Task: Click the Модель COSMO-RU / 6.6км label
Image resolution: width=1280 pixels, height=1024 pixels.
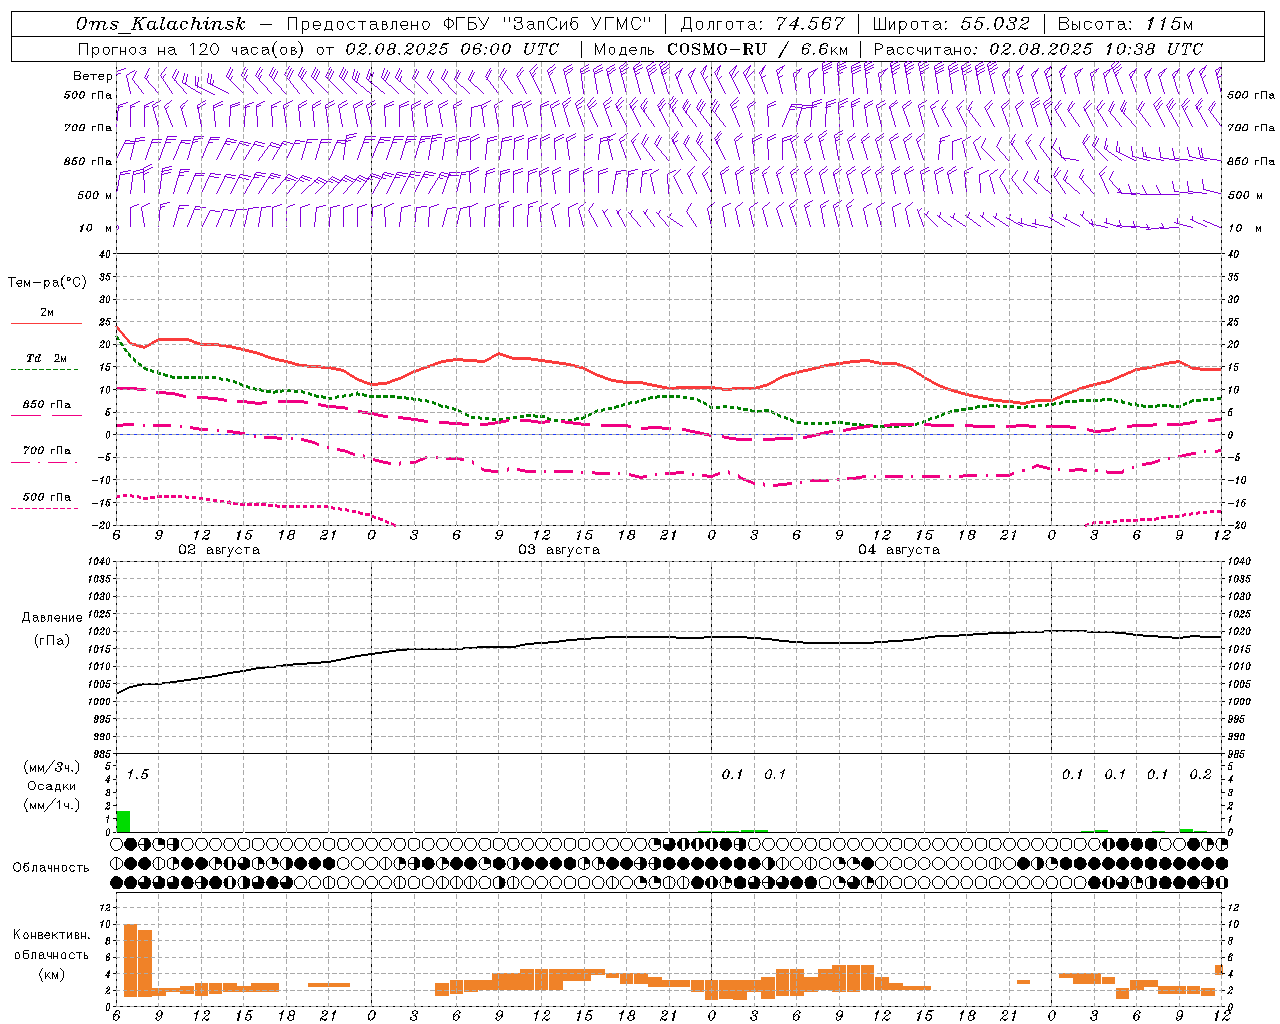Action: [721, 49]
